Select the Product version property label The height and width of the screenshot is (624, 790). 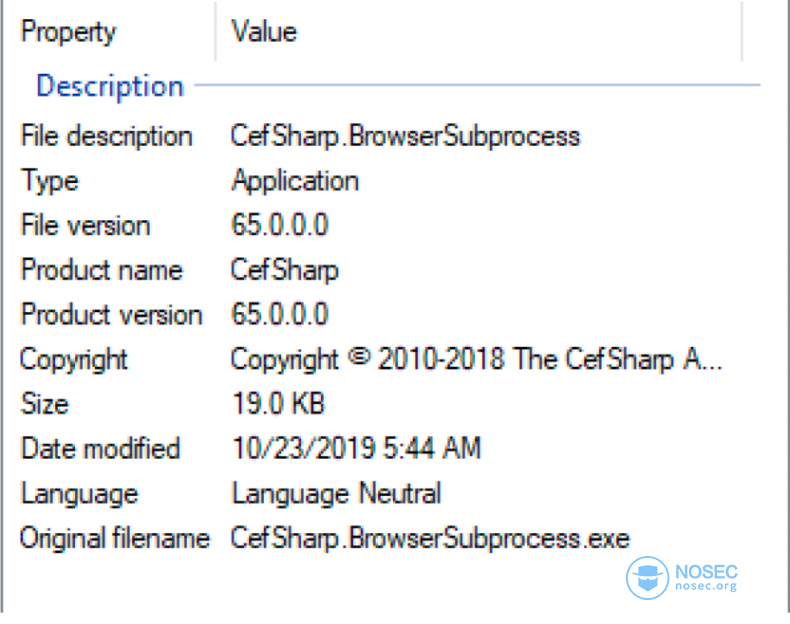point(111,314)
